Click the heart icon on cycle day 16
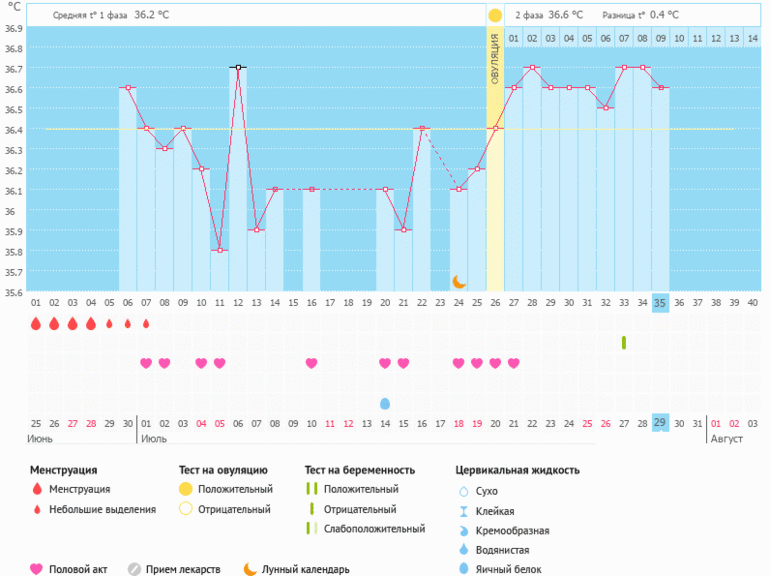 click(311, 363)
